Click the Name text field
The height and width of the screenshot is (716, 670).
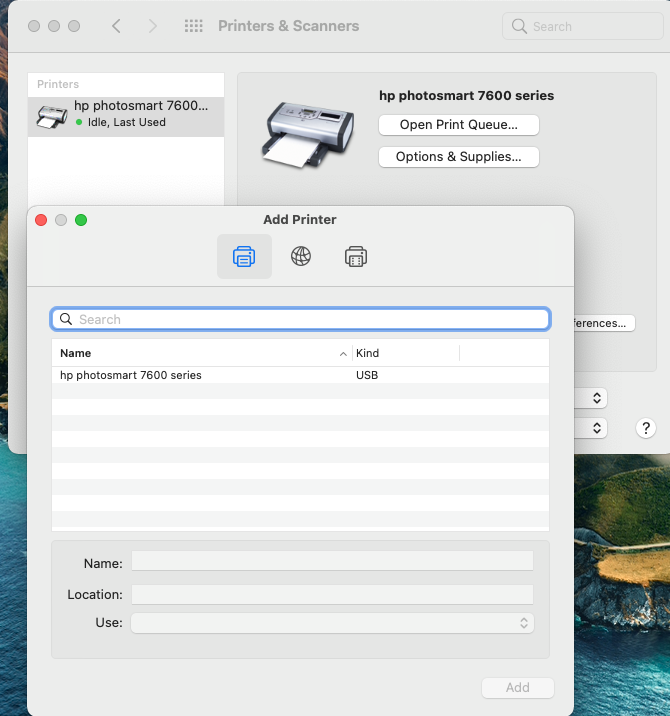tap(332, 561)
